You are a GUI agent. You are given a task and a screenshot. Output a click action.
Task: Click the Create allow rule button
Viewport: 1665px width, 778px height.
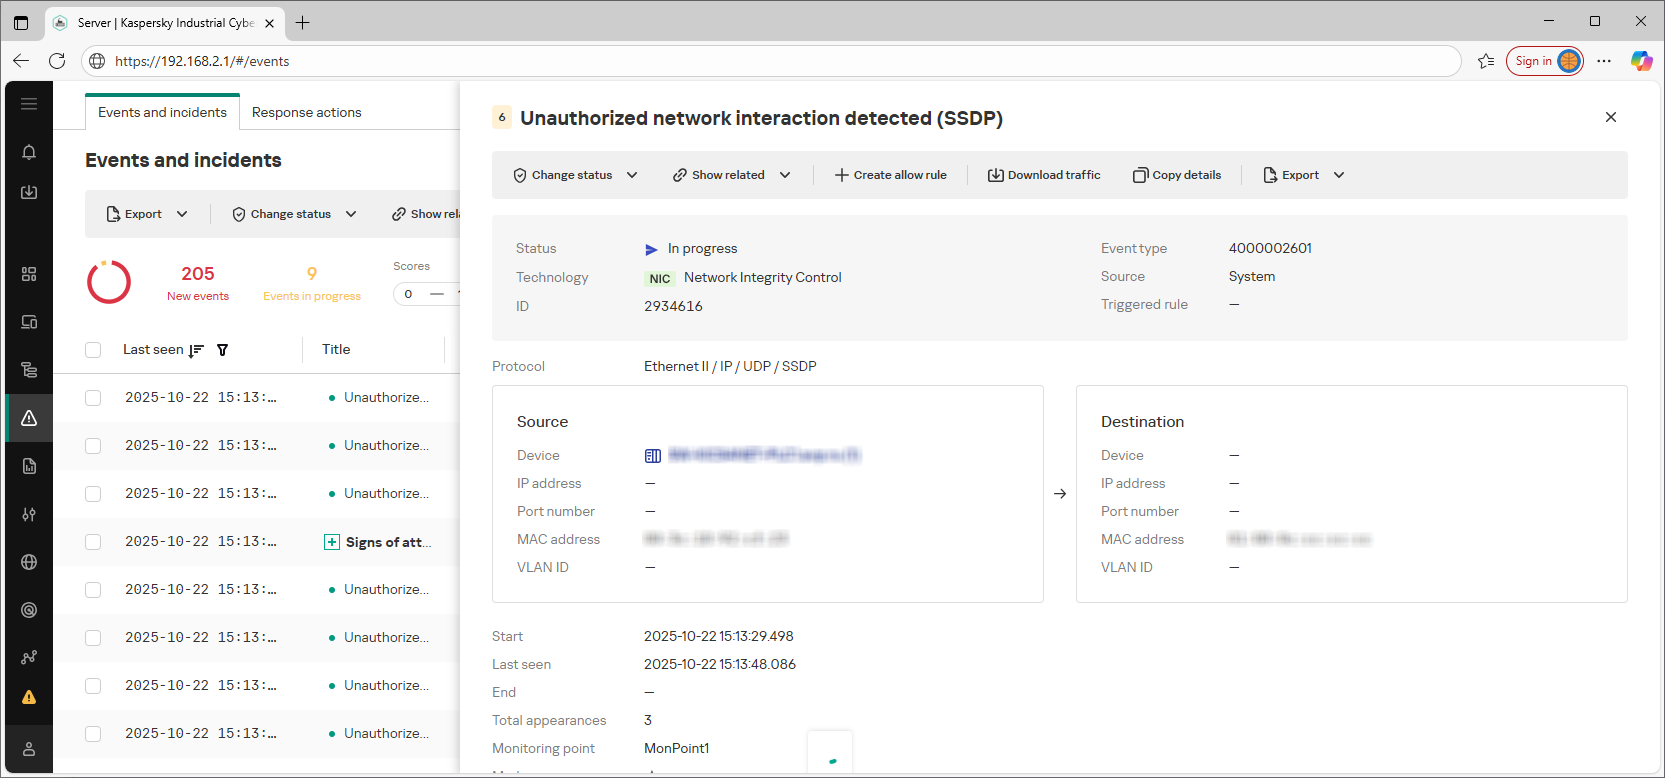tap(890, 175)
